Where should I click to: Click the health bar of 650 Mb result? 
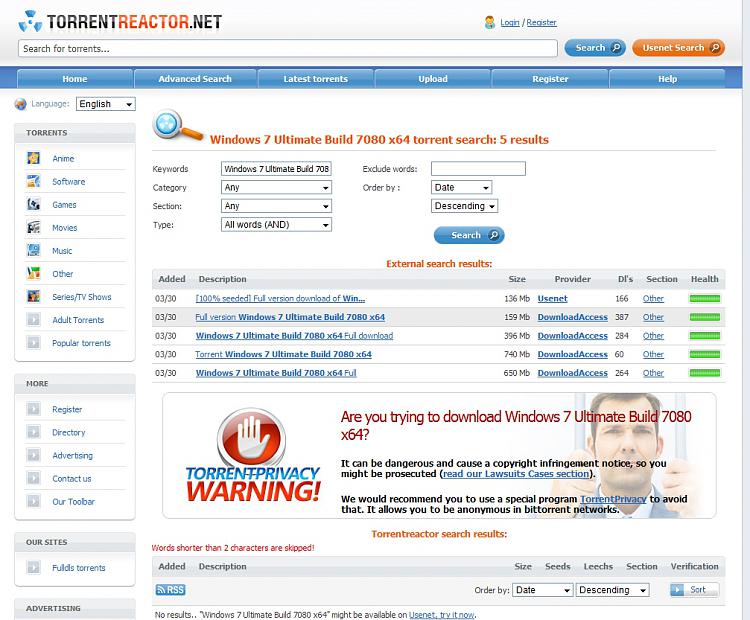click(705, 373)
